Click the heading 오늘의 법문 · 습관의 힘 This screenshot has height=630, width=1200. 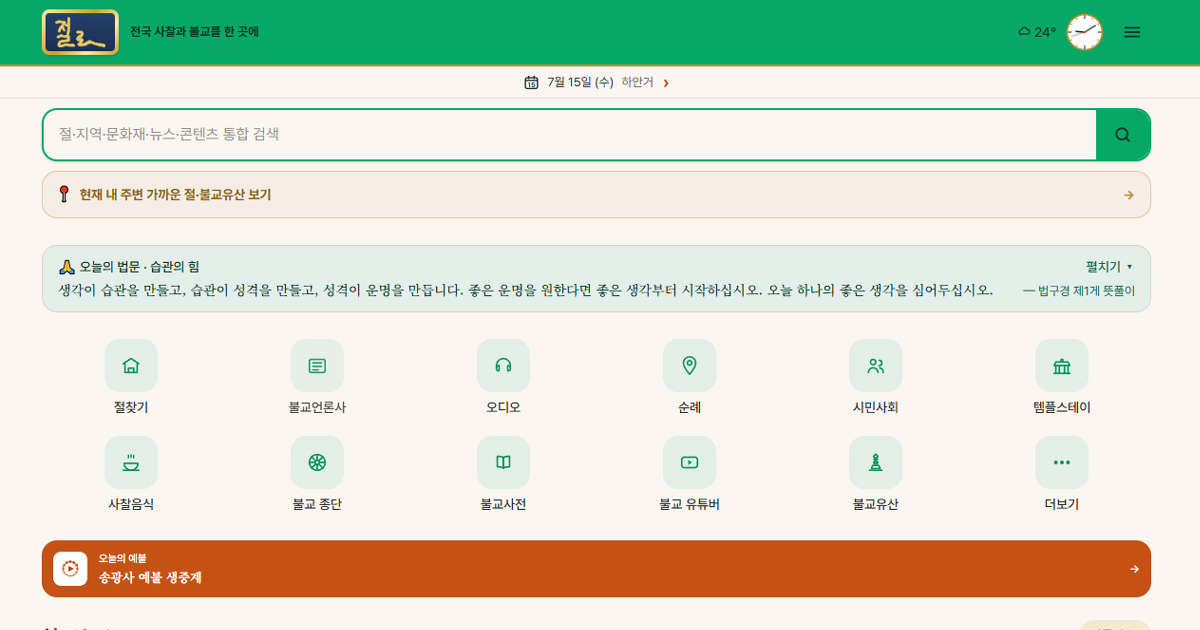click(x=129, y=267)
